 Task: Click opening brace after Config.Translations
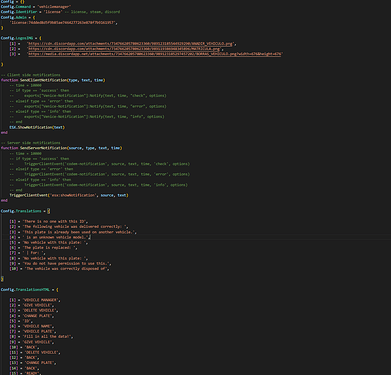pos(48,211)
